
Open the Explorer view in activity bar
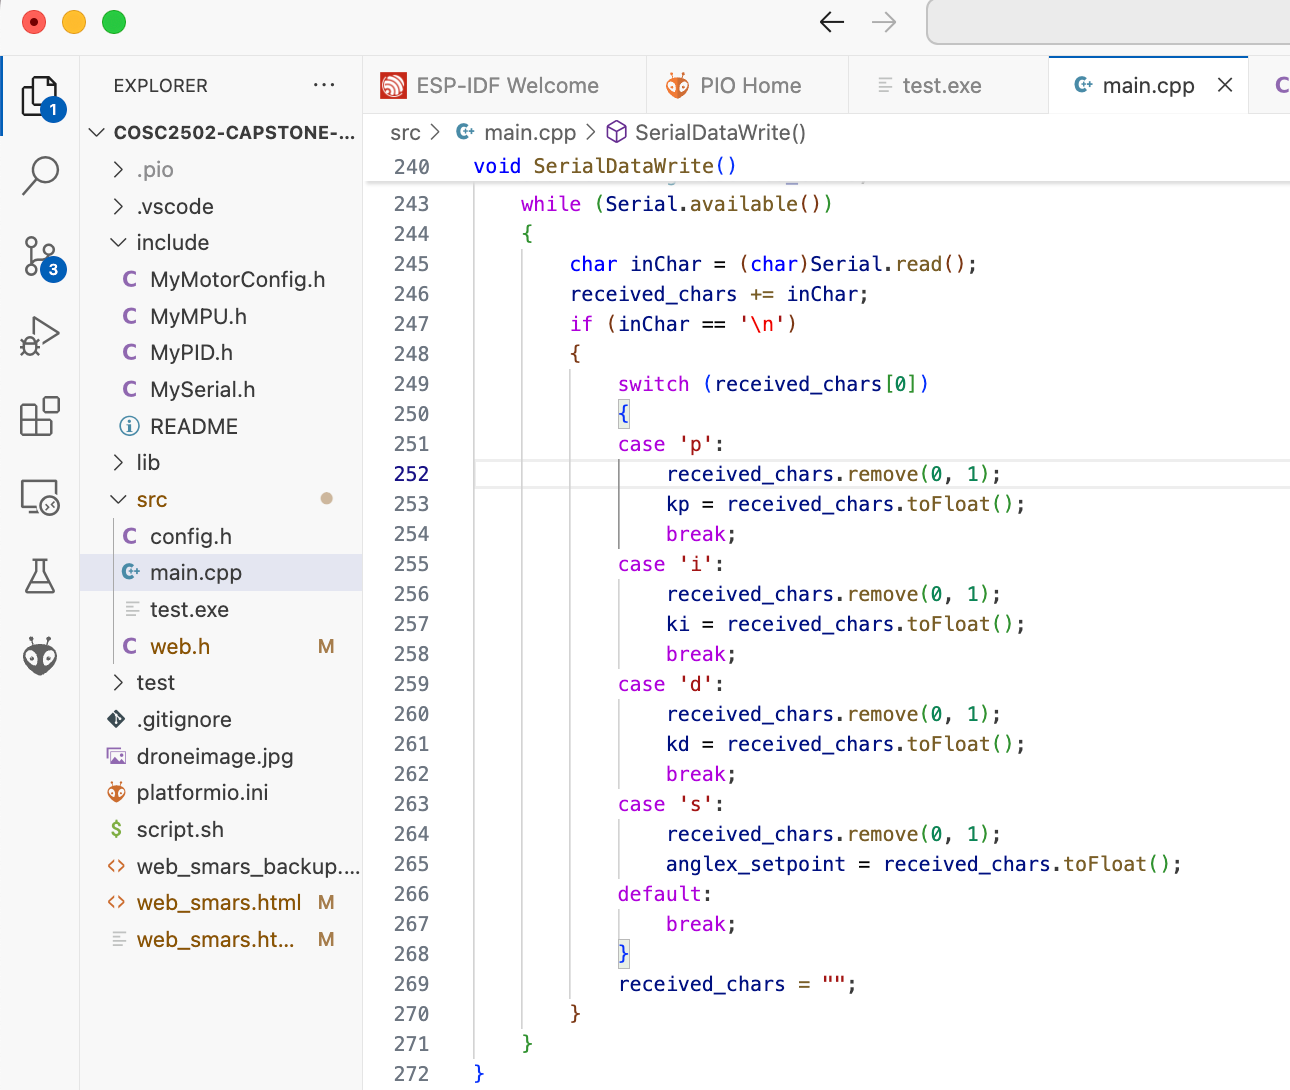40,97
